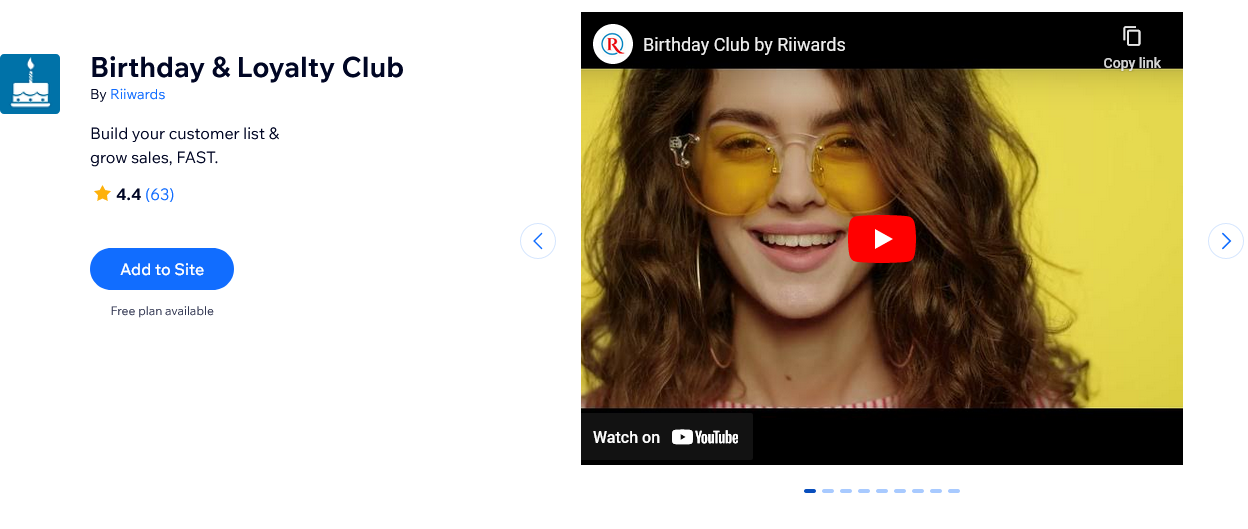This screenshot has width=1248, height=529.
Task: Open video via the Watch on YouTube logo
Action: pyautogui.click(x=704, y=437)
